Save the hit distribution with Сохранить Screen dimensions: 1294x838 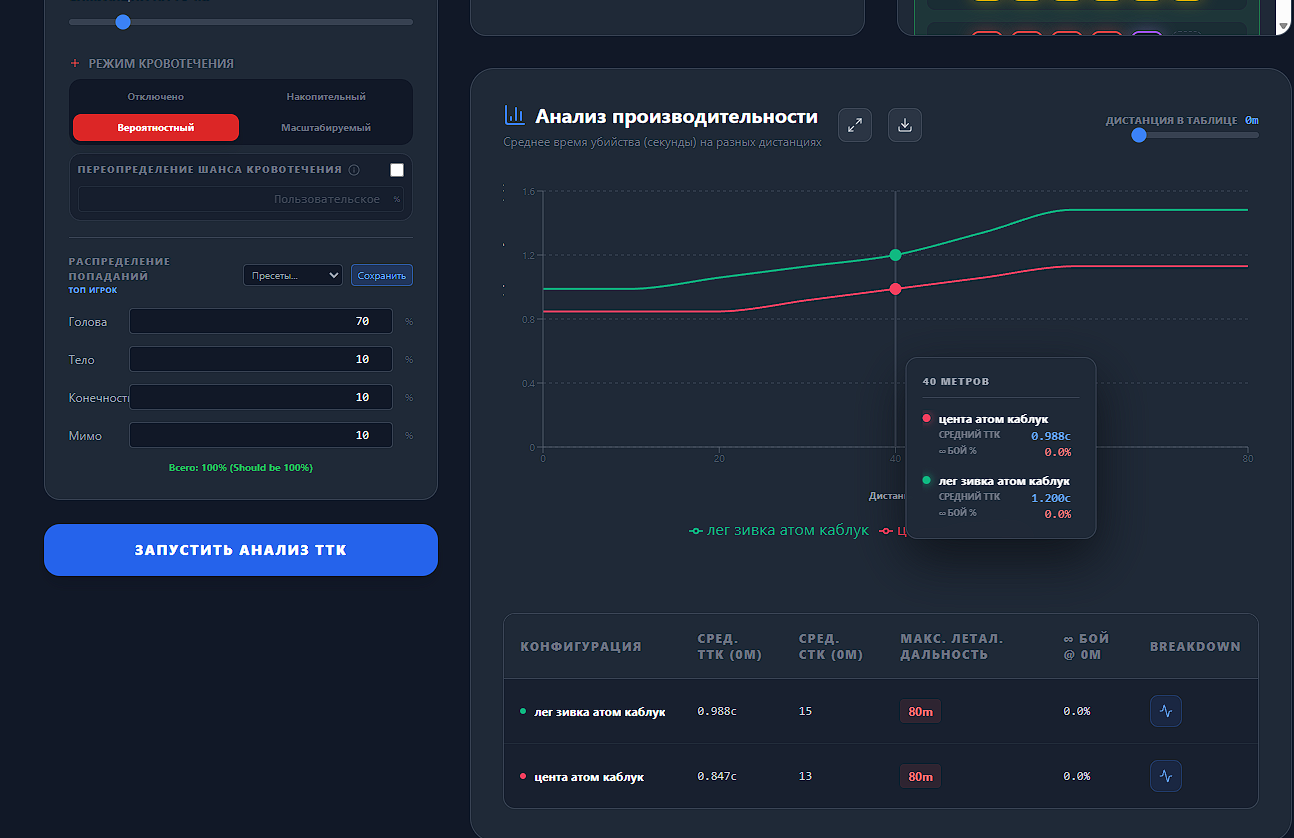tap(382, 275)
